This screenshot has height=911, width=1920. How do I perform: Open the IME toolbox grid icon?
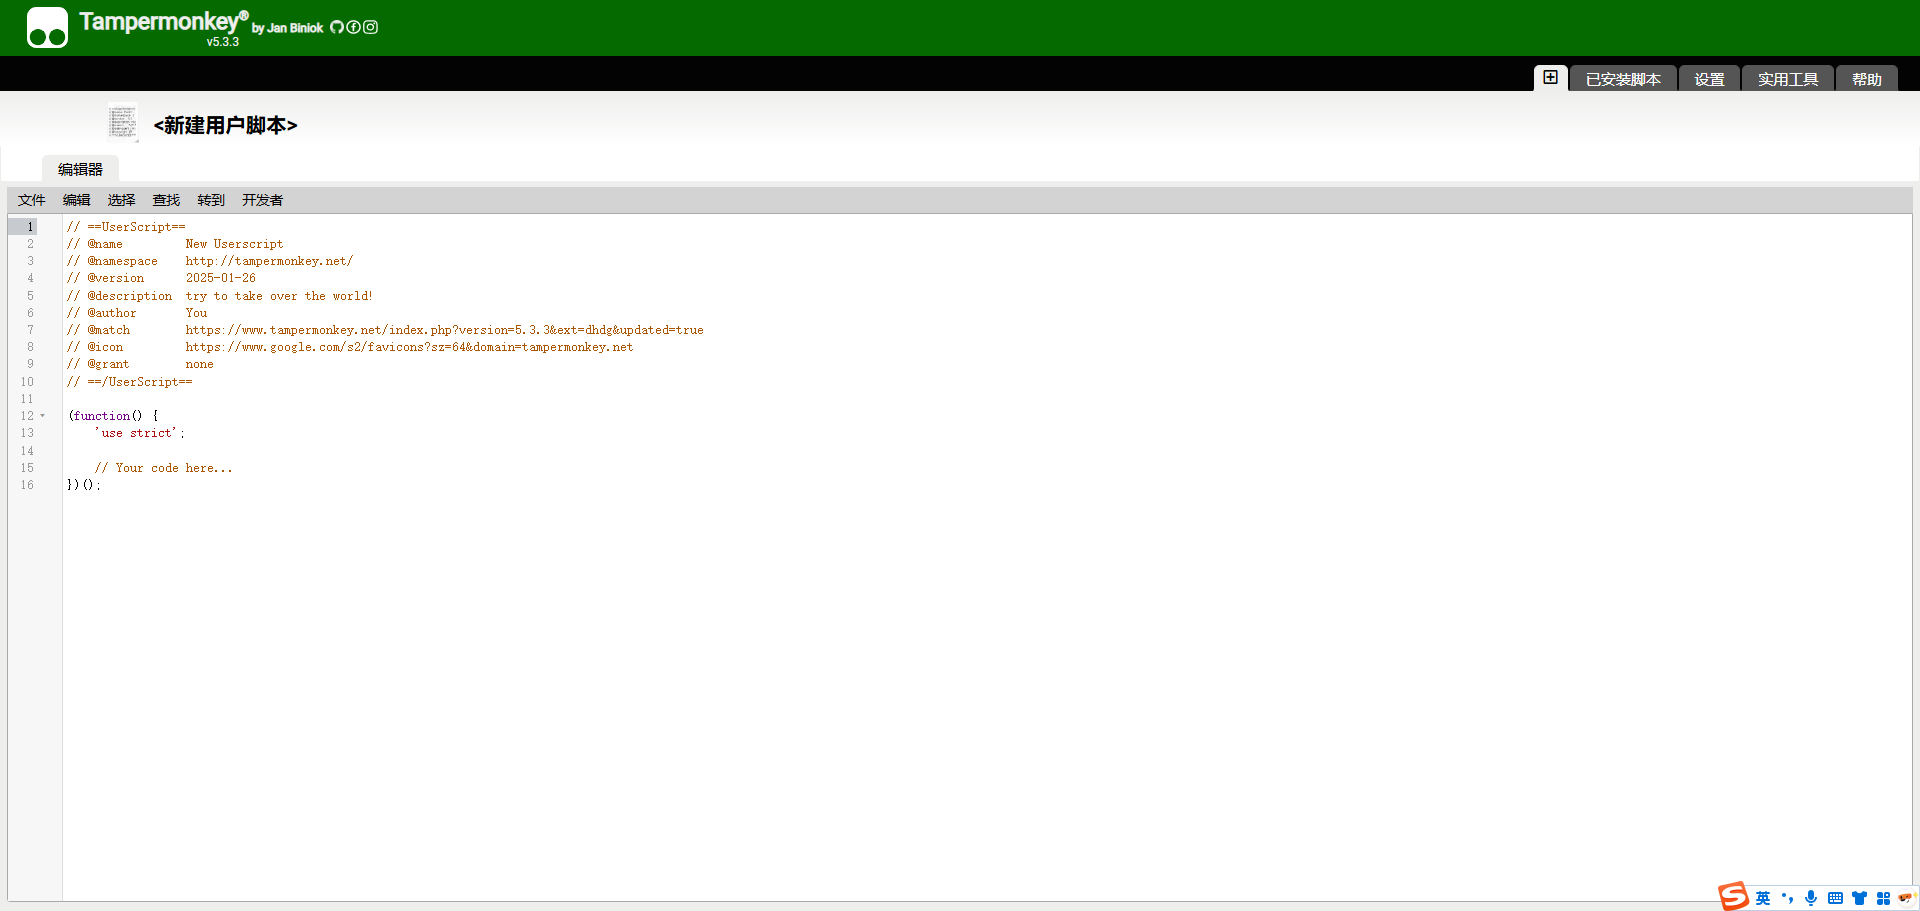click(1883, 898)
